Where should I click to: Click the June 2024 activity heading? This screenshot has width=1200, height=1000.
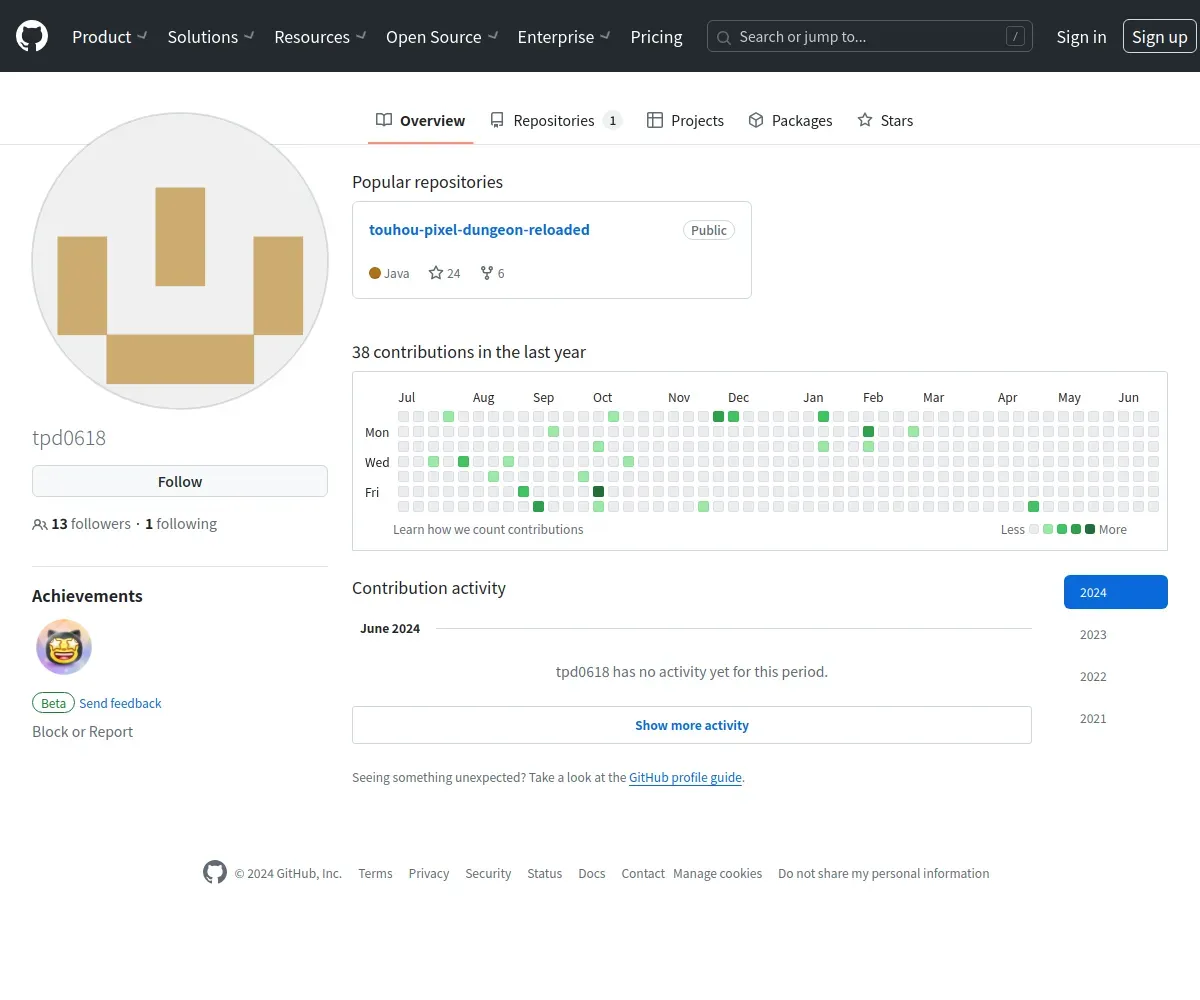click(x=390, y=629)
